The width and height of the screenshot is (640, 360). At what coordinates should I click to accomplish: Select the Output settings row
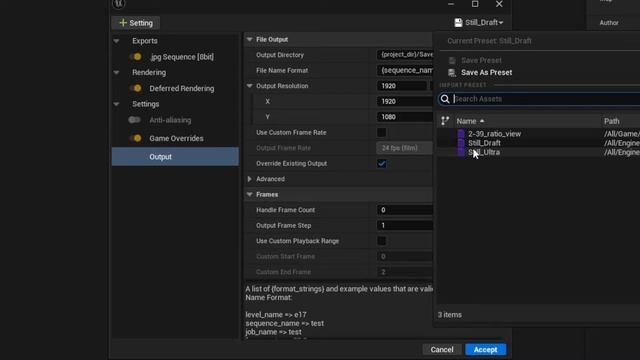[176, 157]
